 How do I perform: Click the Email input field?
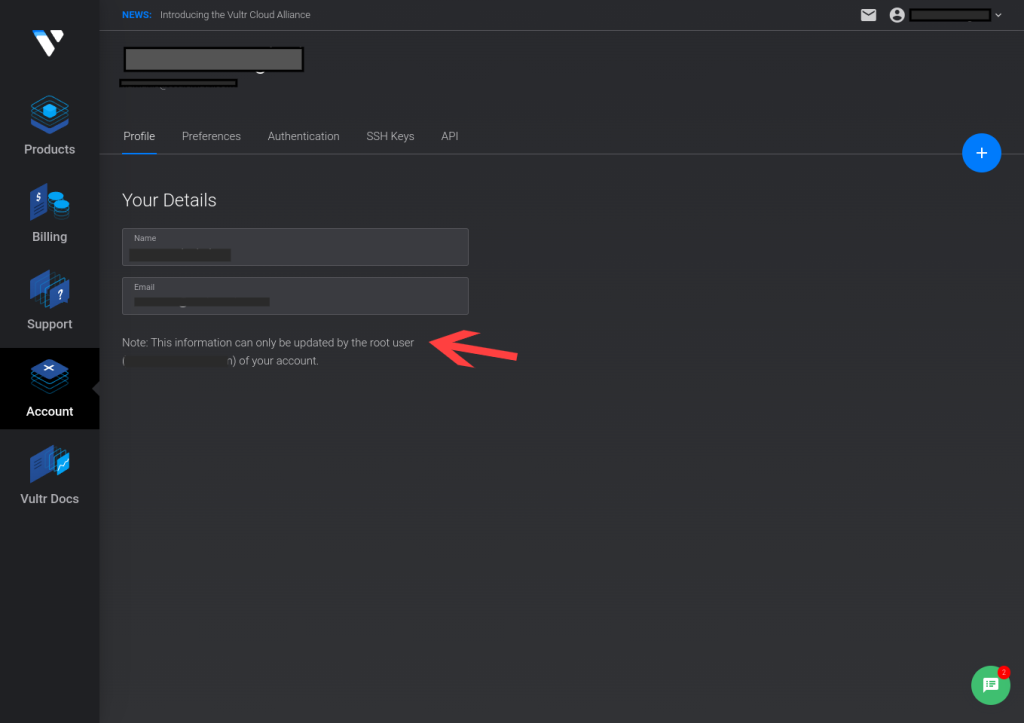(295, 296)
